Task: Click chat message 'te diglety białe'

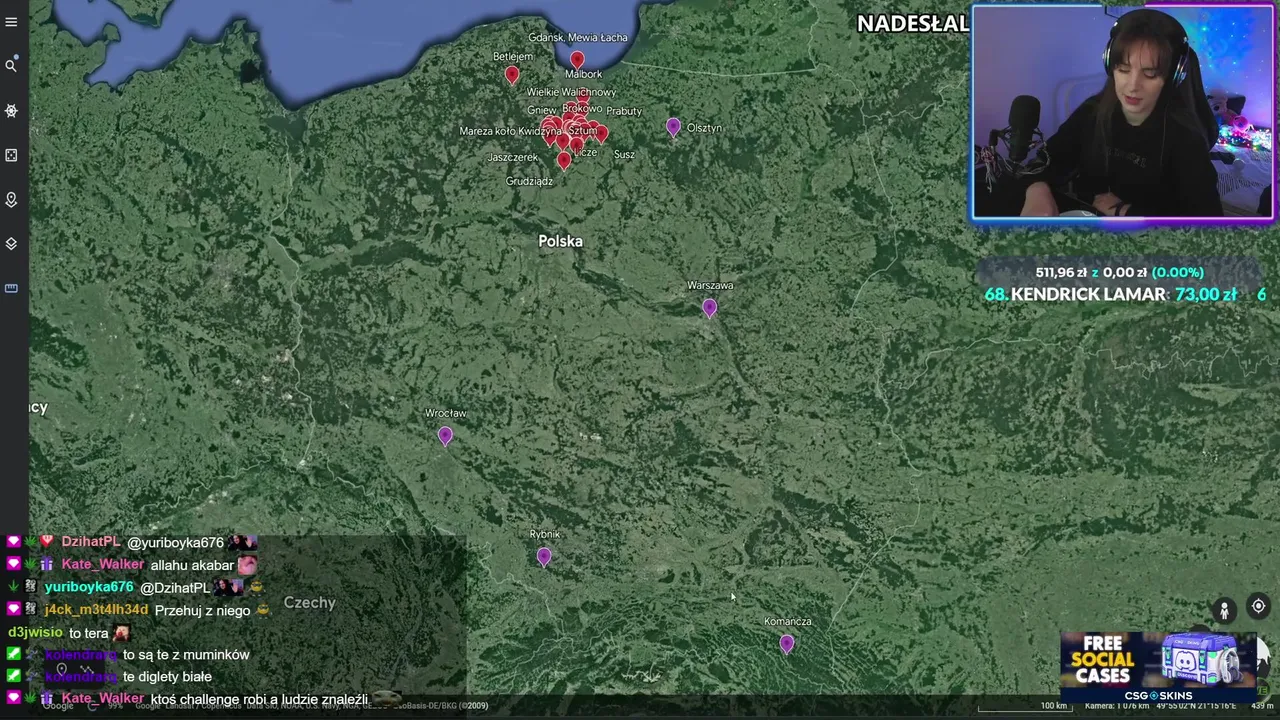Action: tap(167, 677)
